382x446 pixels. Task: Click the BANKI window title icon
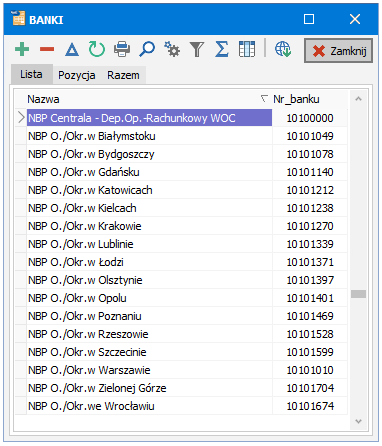pos(19,19)
